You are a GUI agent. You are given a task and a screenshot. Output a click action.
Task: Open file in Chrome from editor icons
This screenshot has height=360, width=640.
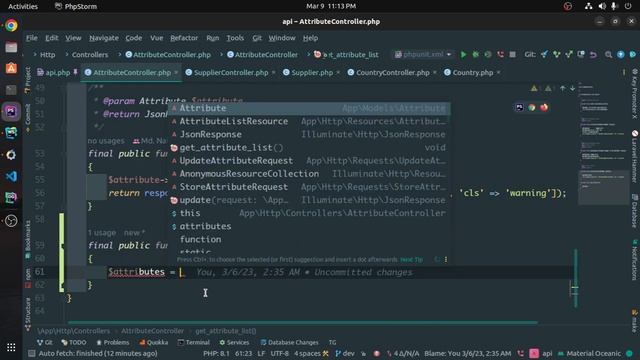coord(531,107)
